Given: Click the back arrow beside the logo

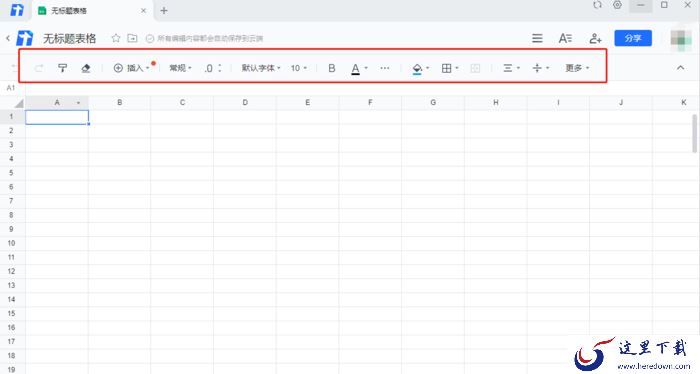Looking at the screenshot, I should pyautogui.click(x=8, y=38).
